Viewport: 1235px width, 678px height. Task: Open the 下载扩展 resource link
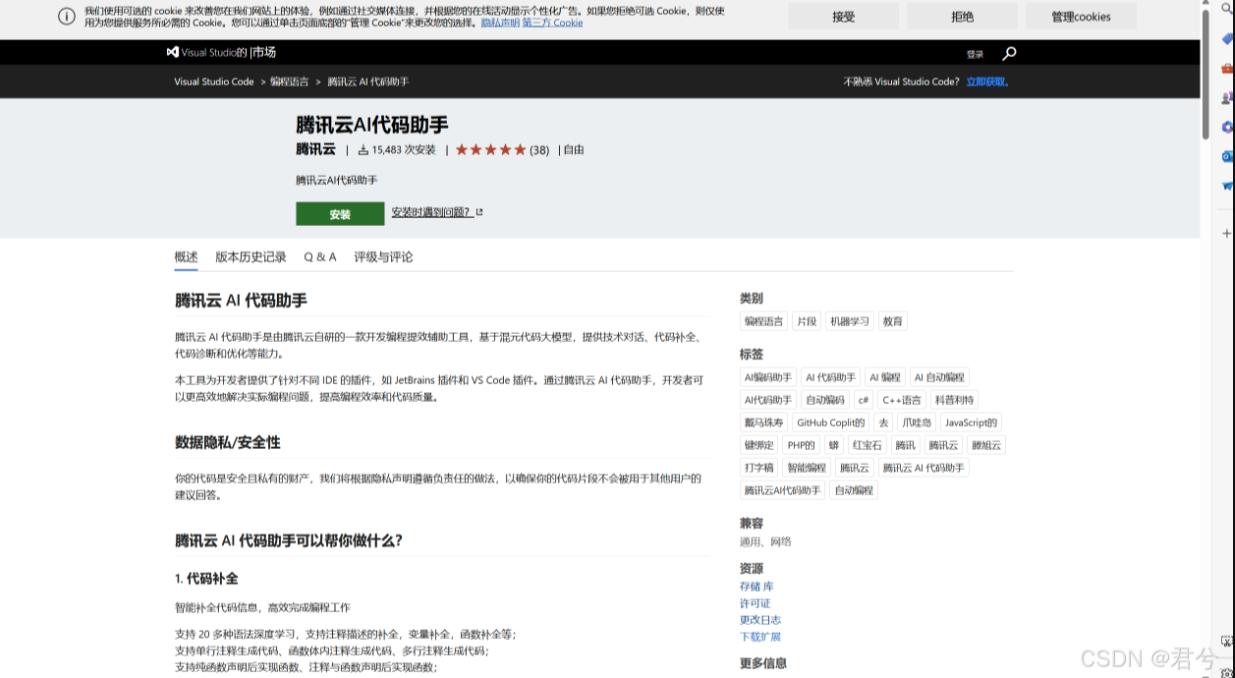(760, 635)
